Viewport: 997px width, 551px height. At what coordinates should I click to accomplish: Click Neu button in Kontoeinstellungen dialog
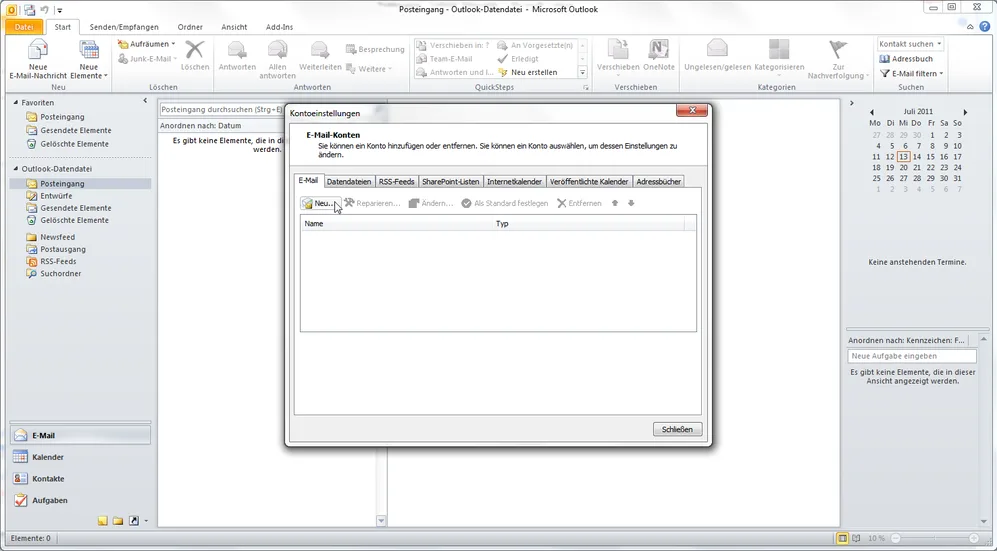pos(319,203)
